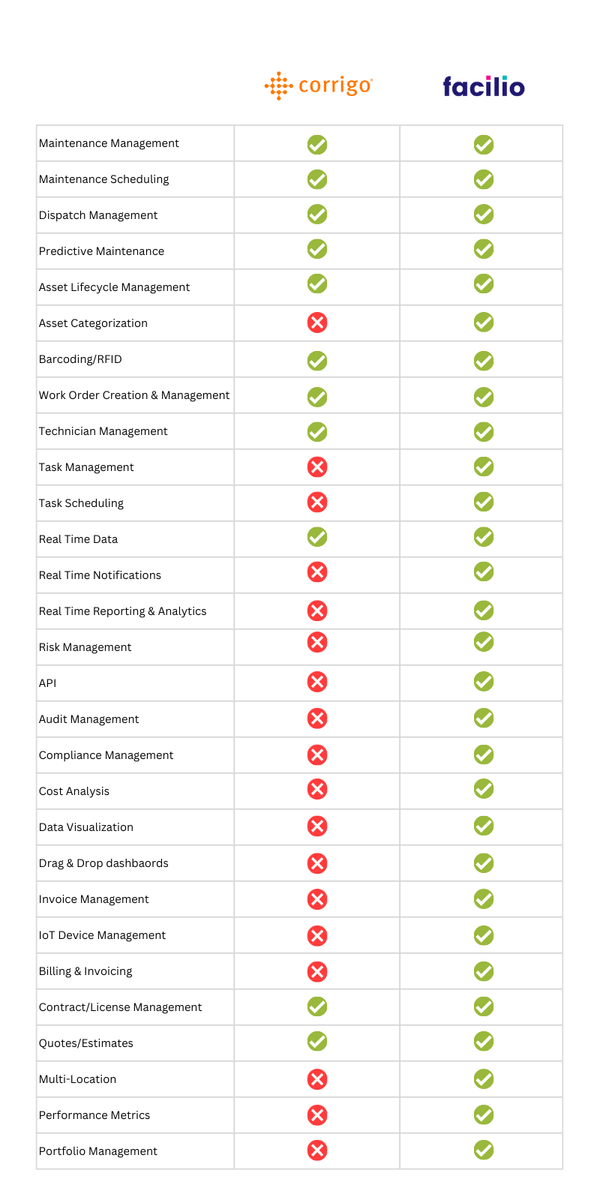Click the Predictive Maintenance row label
The image size is (600, 1194).
point(101,251)
